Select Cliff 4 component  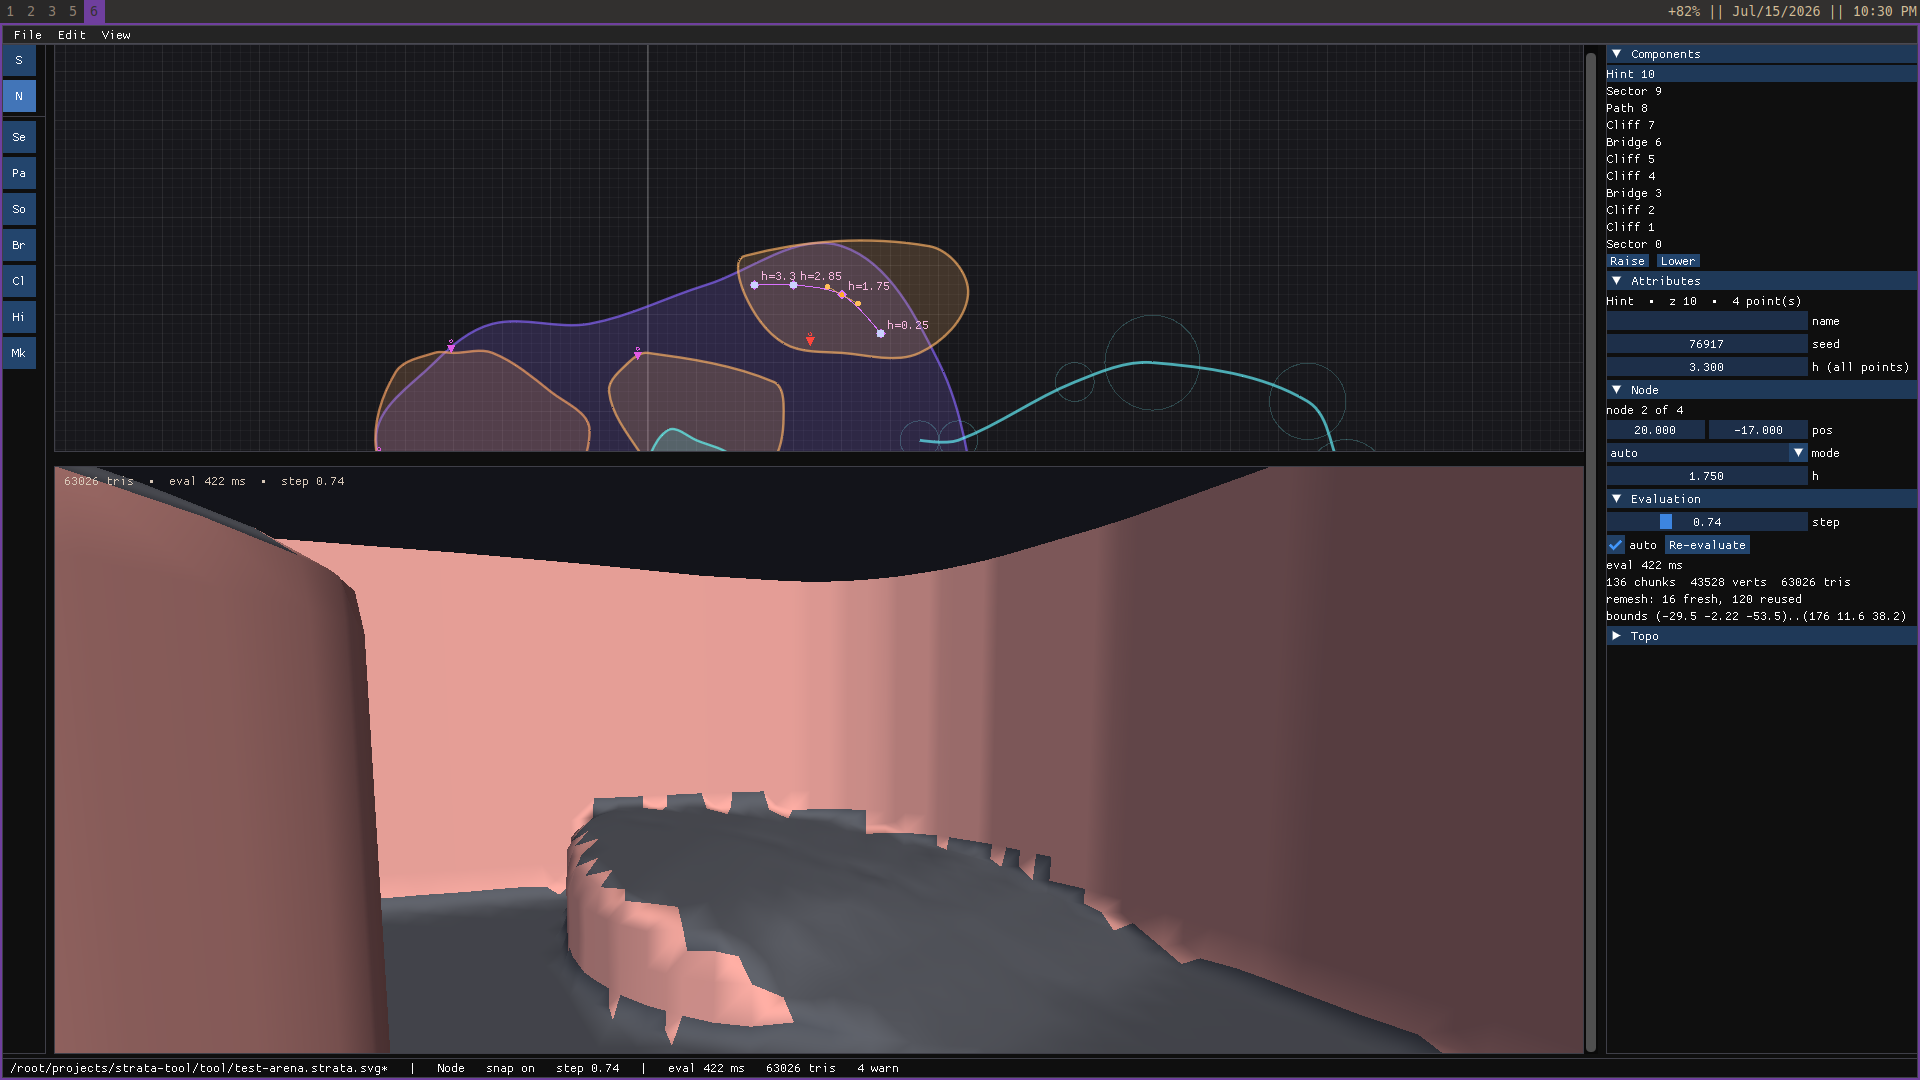[x=1761, y=176]
